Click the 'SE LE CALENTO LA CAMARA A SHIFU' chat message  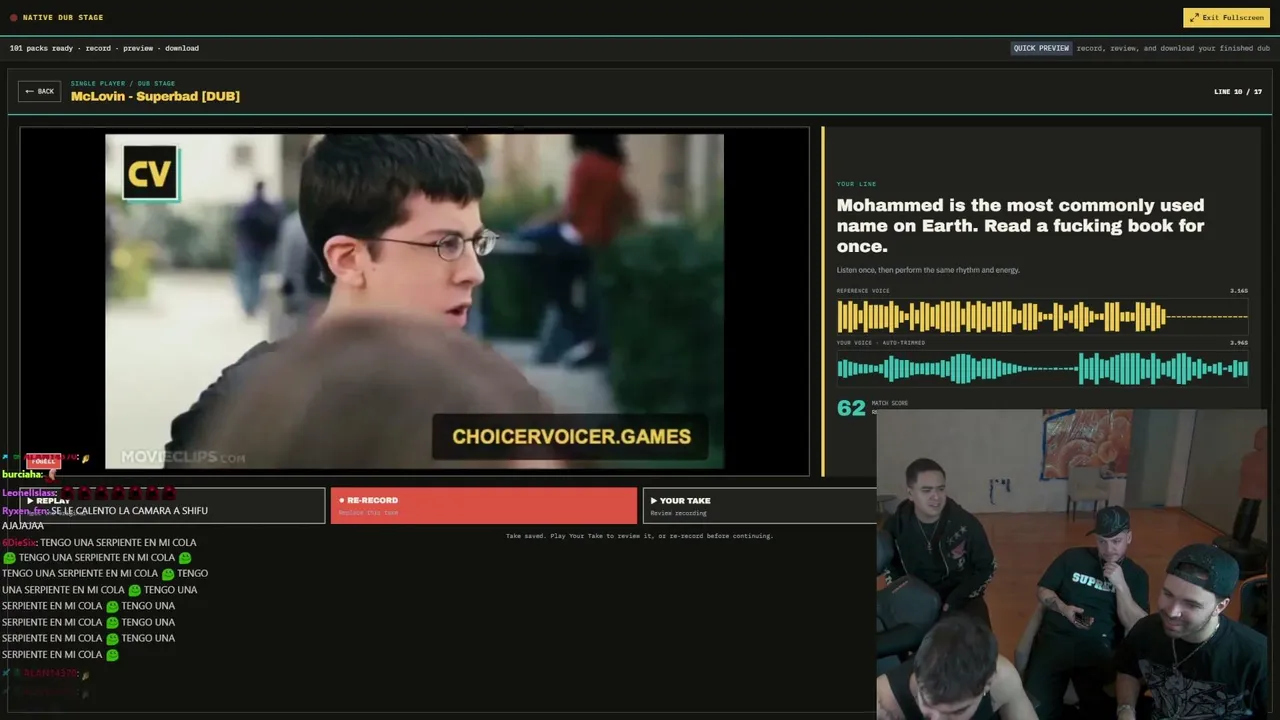[129, 511]
